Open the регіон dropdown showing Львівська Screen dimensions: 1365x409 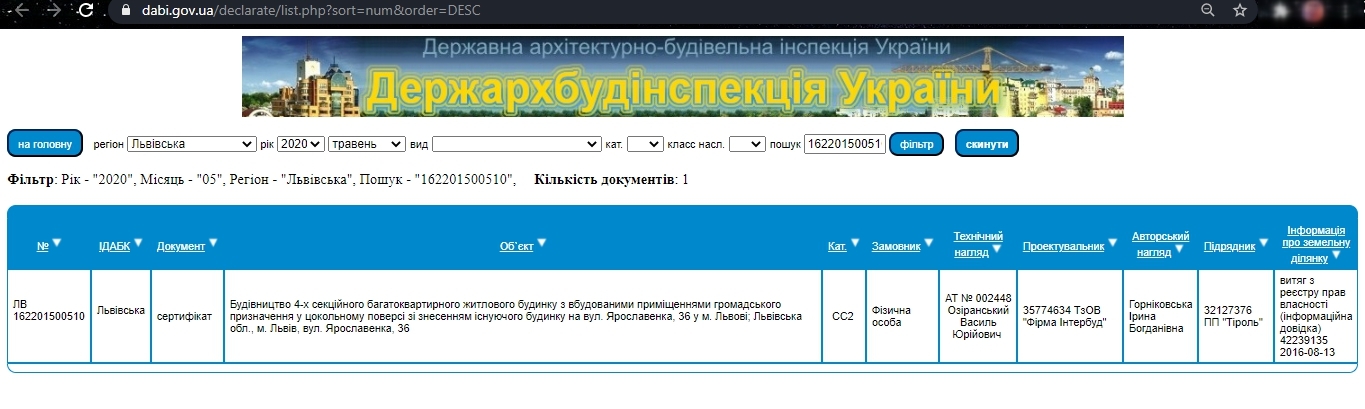pos(192,144)
